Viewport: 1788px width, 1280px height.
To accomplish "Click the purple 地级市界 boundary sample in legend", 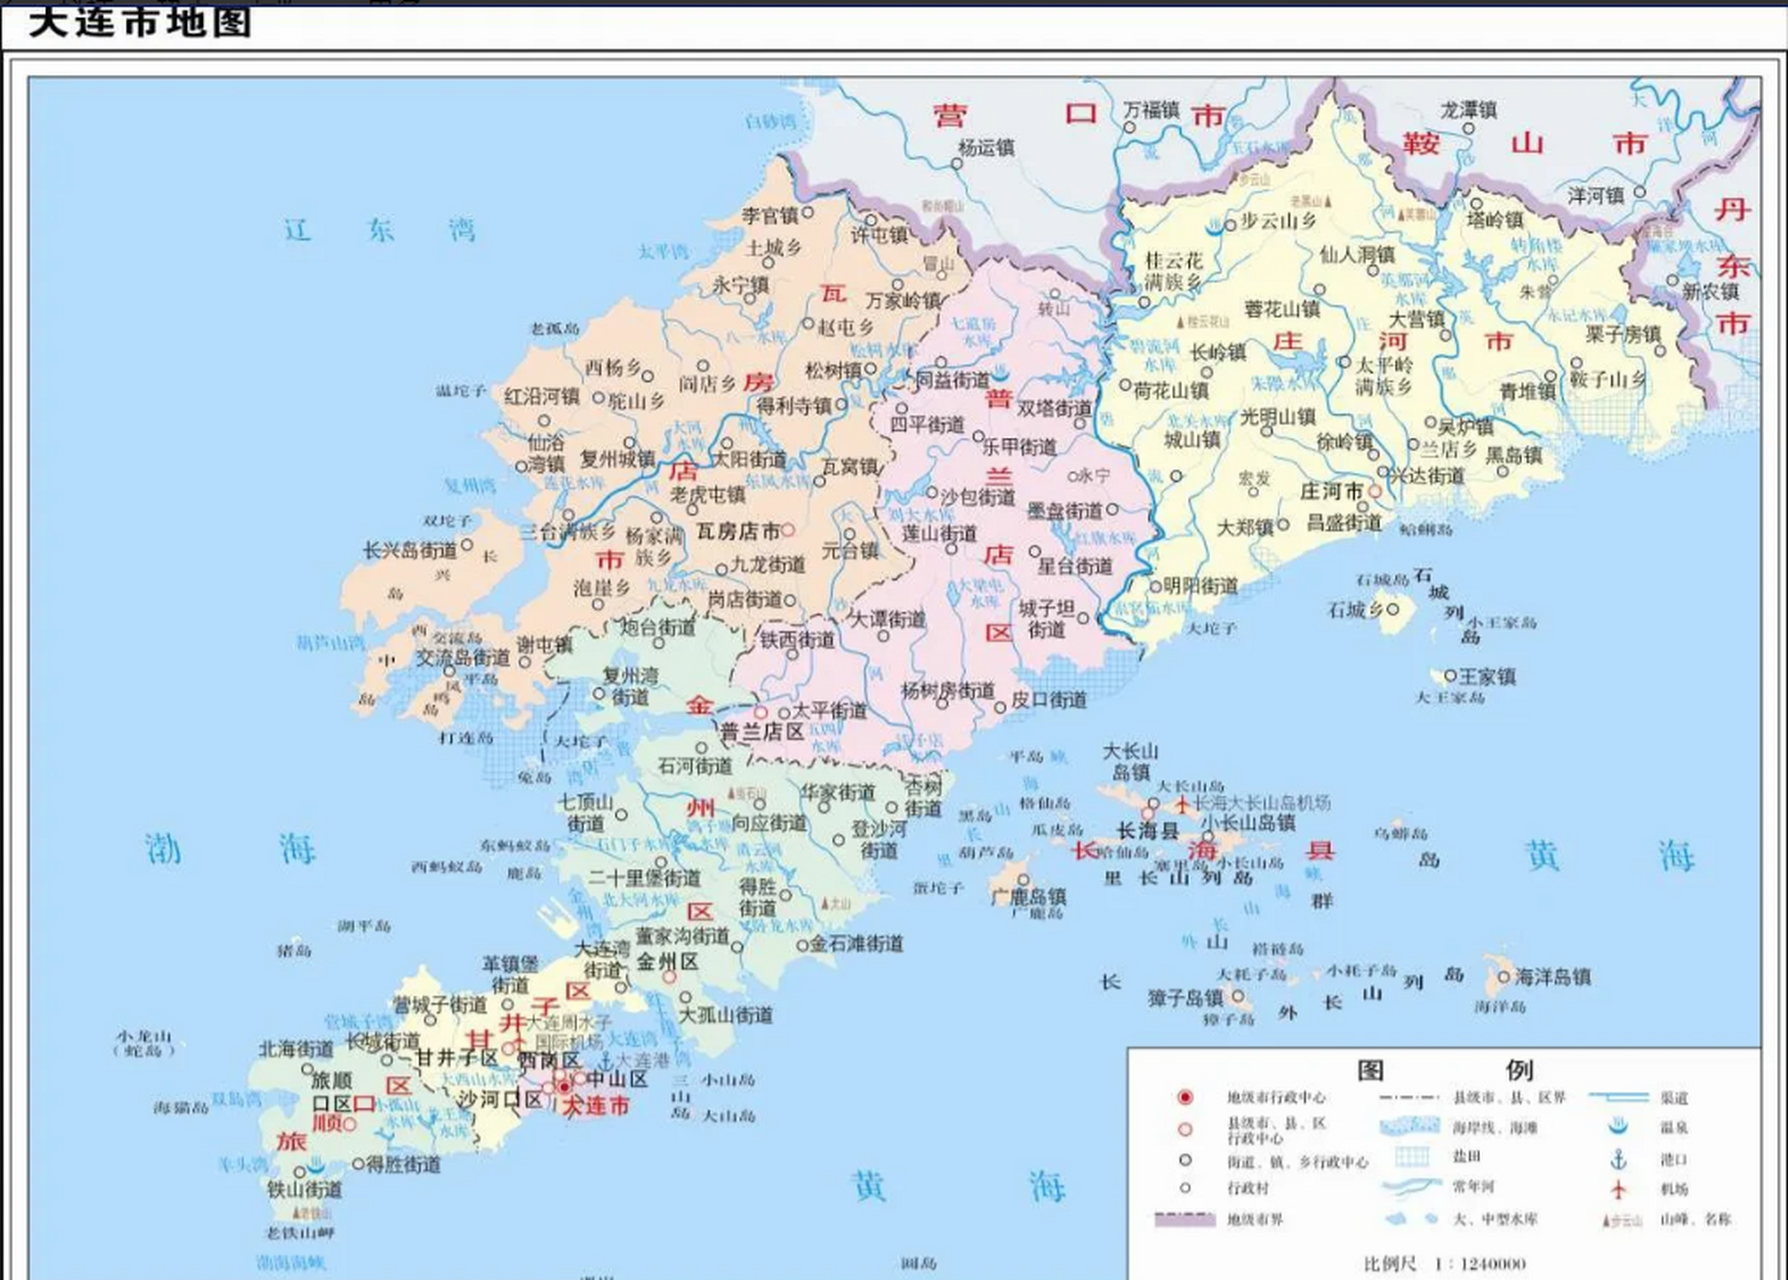I will click(x=1184, y=1218).
